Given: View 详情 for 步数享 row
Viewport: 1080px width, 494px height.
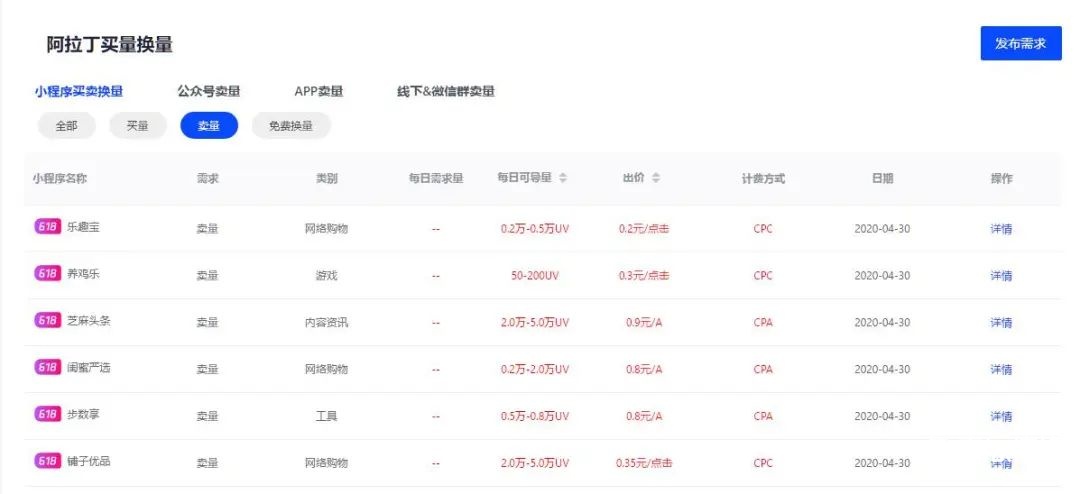Looking at the screenshot, I should coord(1001,416).
